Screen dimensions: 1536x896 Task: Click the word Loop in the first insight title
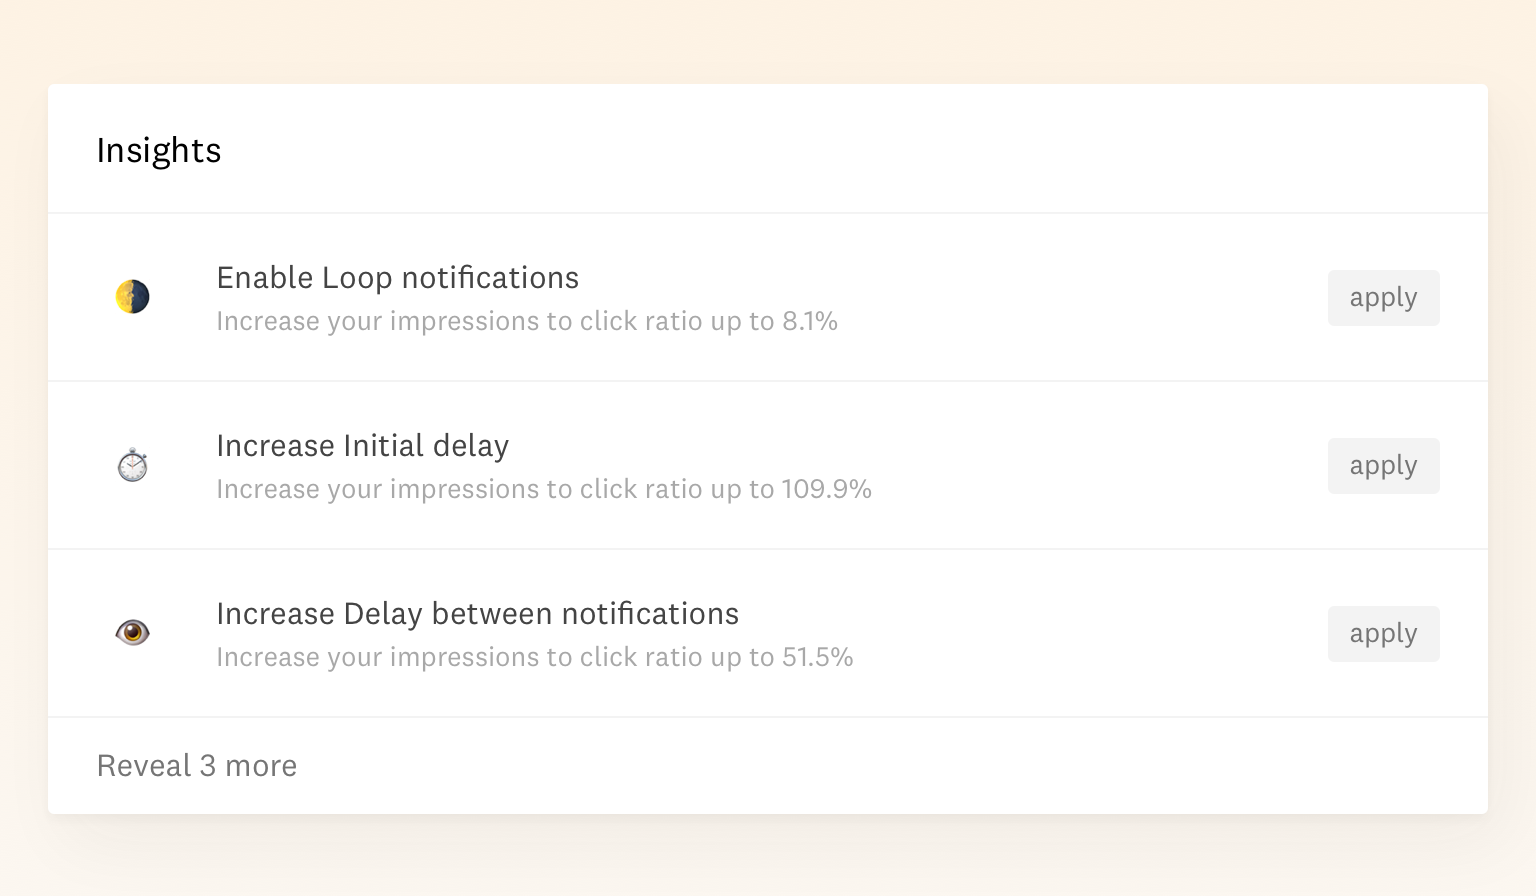click(358, 279)
